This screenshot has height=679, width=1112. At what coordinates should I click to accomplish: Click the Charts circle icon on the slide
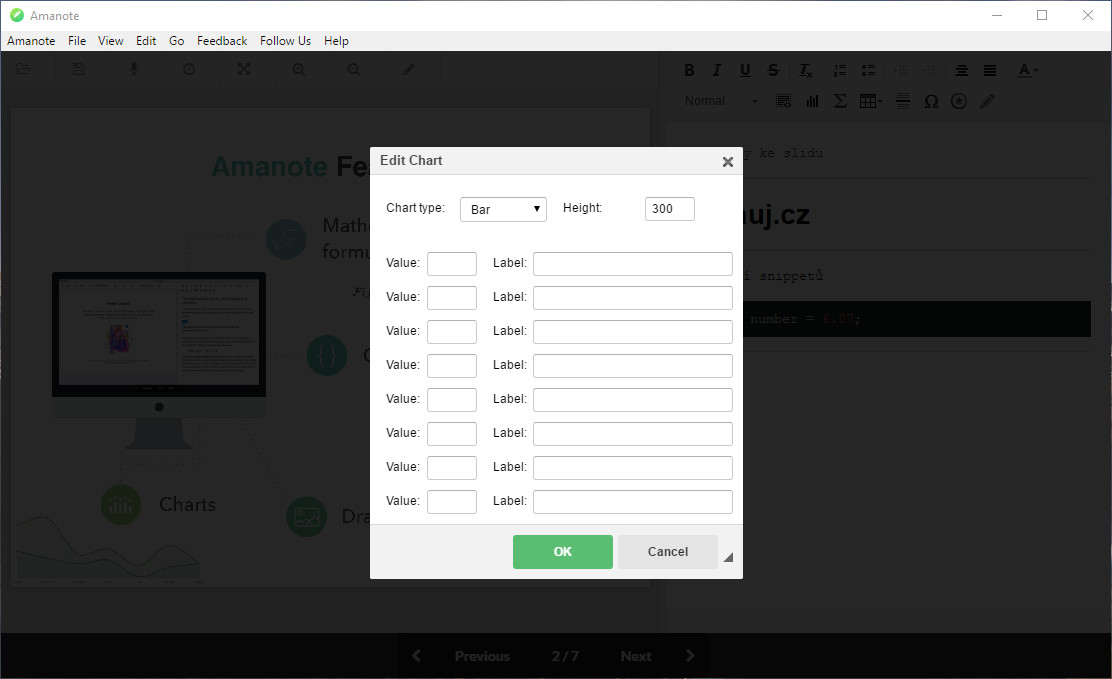coord(121,504)
